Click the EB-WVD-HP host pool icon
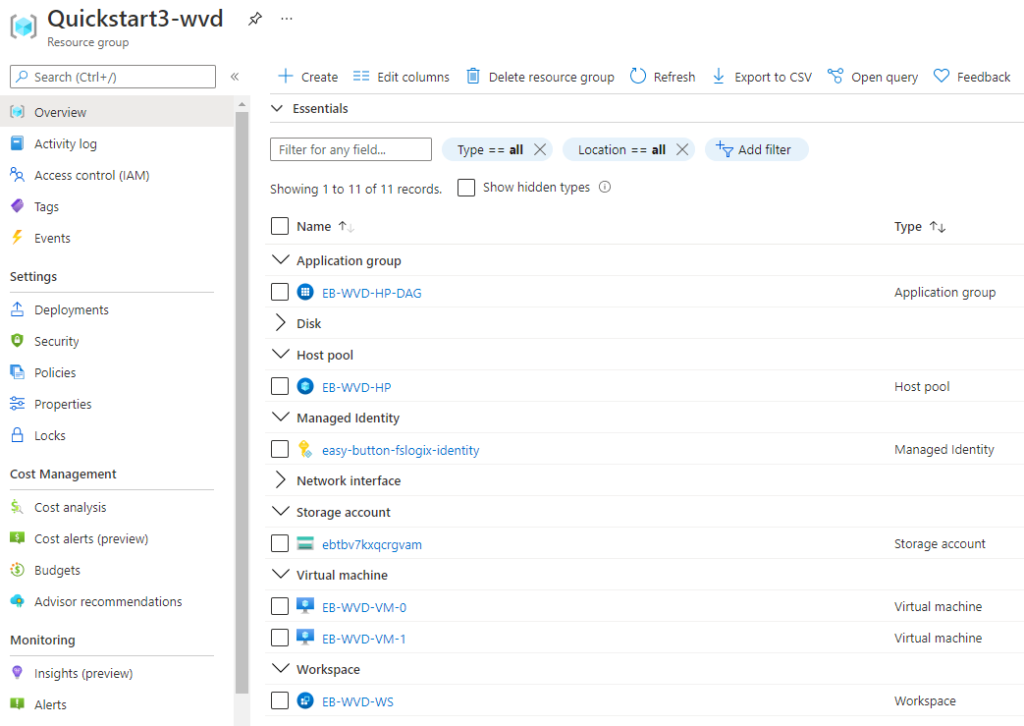 pos(305,387)
